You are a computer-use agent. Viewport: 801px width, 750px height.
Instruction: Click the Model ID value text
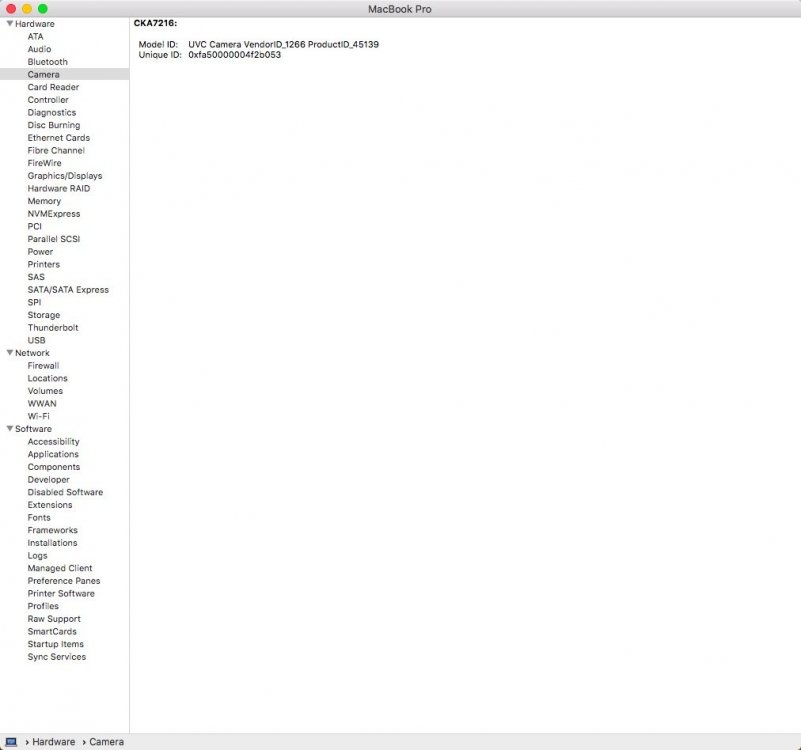click(284, 44)
